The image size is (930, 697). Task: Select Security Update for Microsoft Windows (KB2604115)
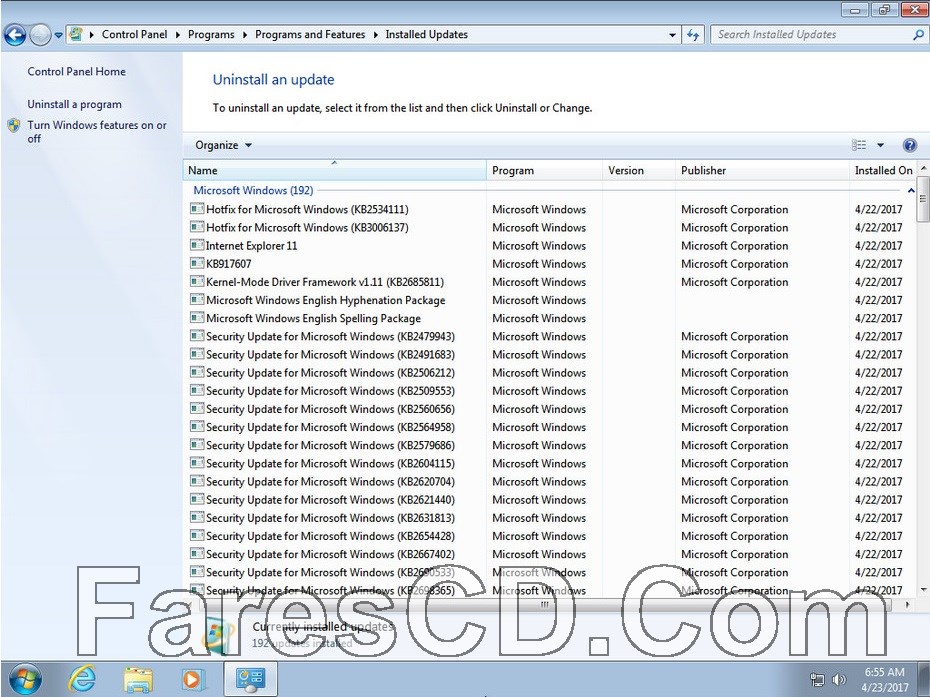coord(330,463)
